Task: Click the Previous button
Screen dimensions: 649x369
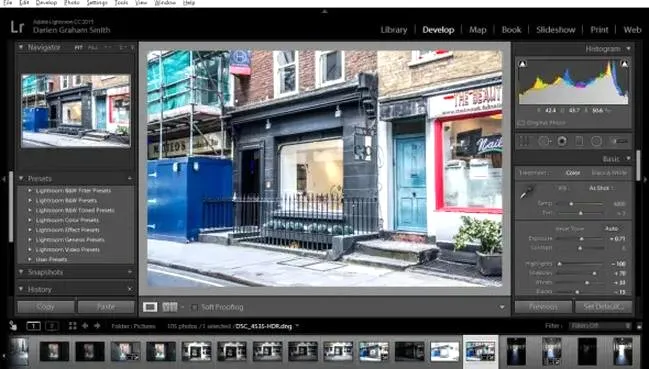Action: [x=543, y=307]
